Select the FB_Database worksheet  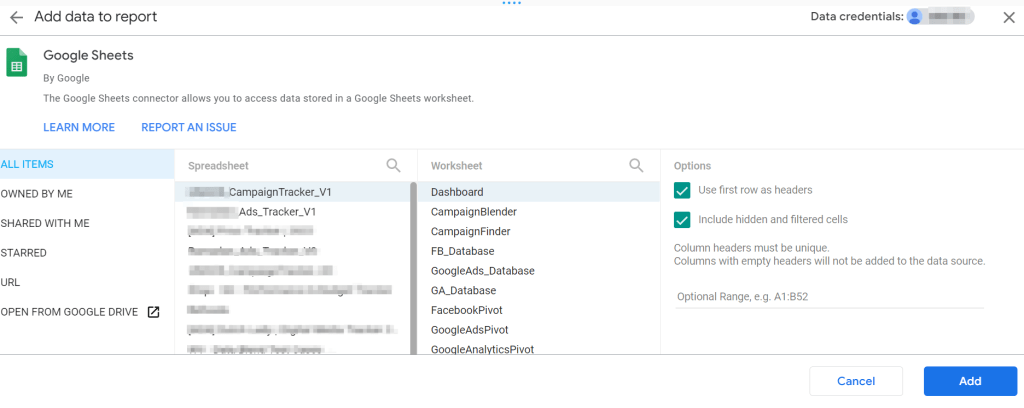(x=462, y=251)
